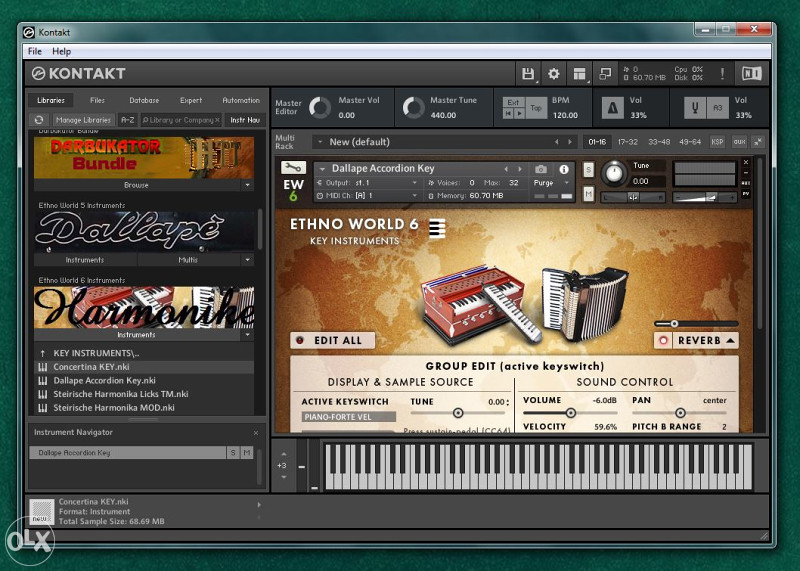Click the PV button on instrument header
The width and height of the screenshot is (800, 571).
tap(746, 194)
